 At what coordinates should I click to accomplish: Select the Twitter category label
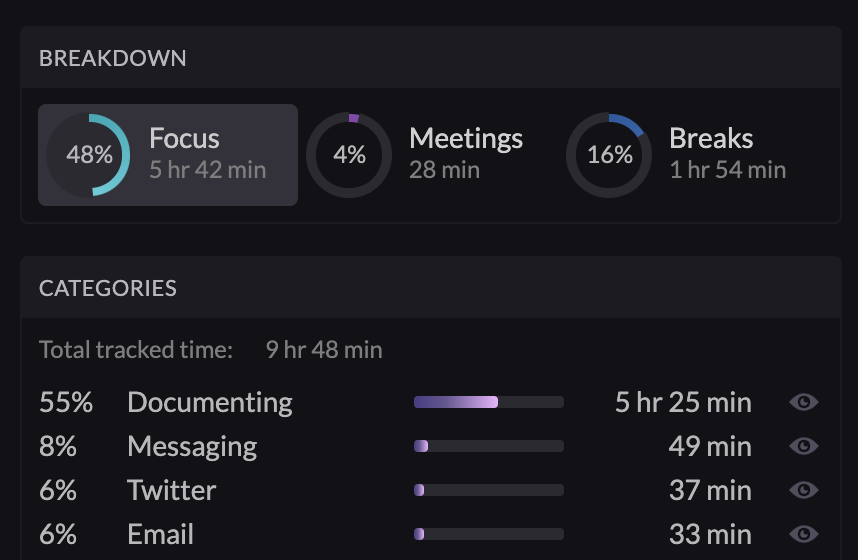(171, 490)
